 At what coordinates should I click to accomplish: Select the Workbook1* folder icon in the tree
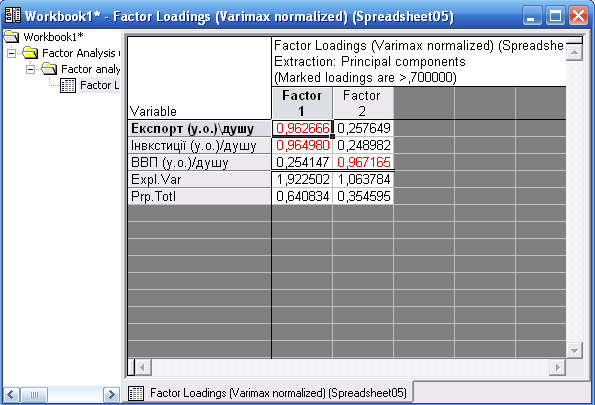11,37
